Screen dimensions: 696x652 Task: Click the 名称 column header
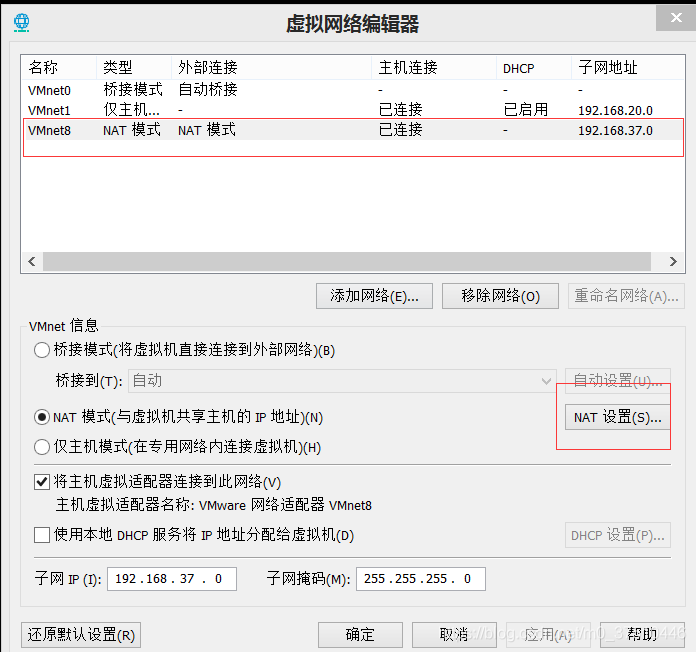click(59, 67)
